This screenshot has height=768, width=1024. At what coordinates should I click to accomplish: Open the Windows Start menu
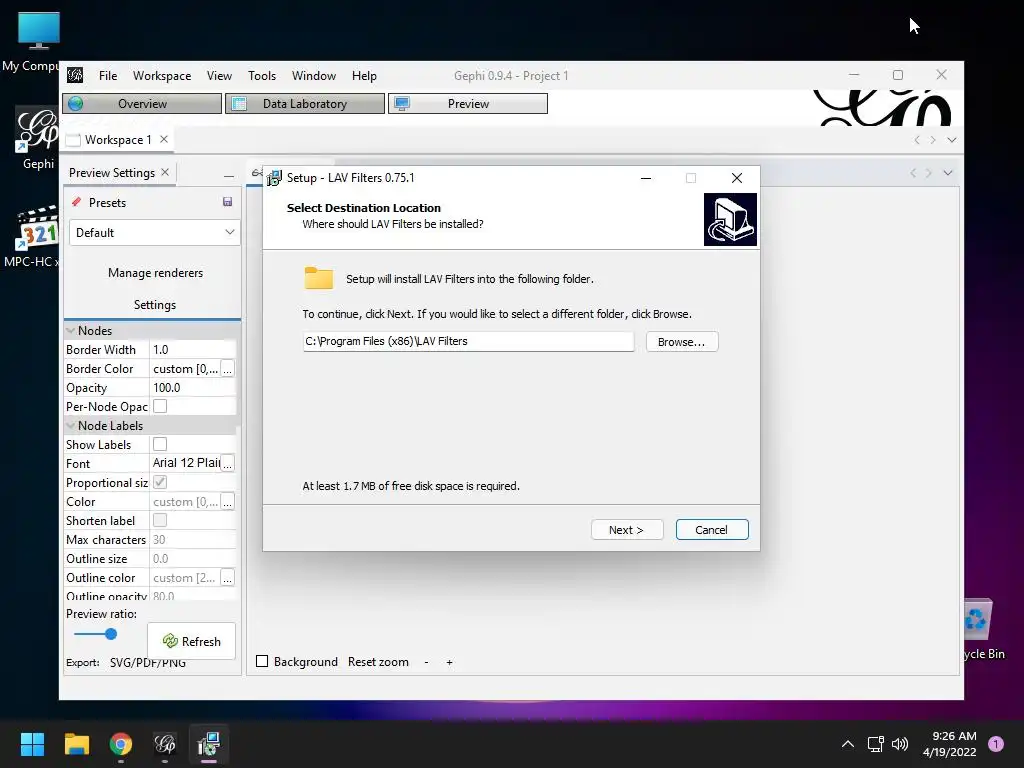[x=32, y=744]
